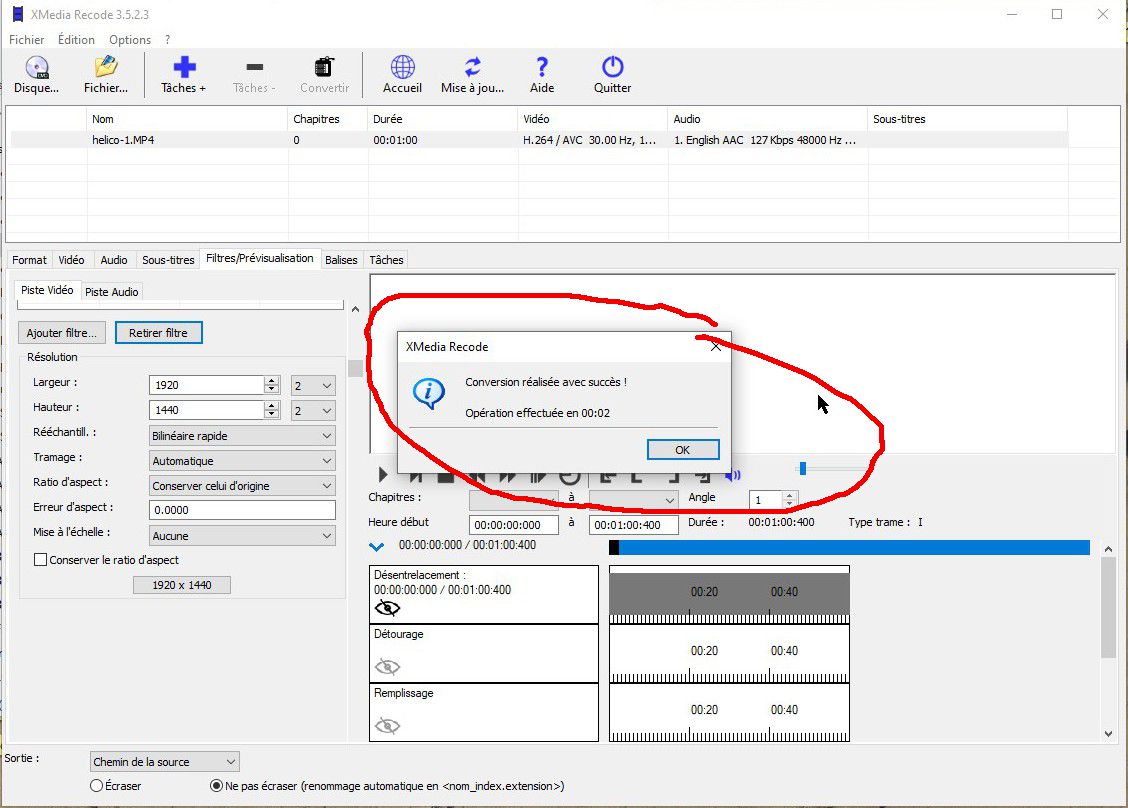The width and height of the screenshot is (1128, 808).
Task: Open Mise à l'échelle Aucune dropdown
Action: (242, 535)
